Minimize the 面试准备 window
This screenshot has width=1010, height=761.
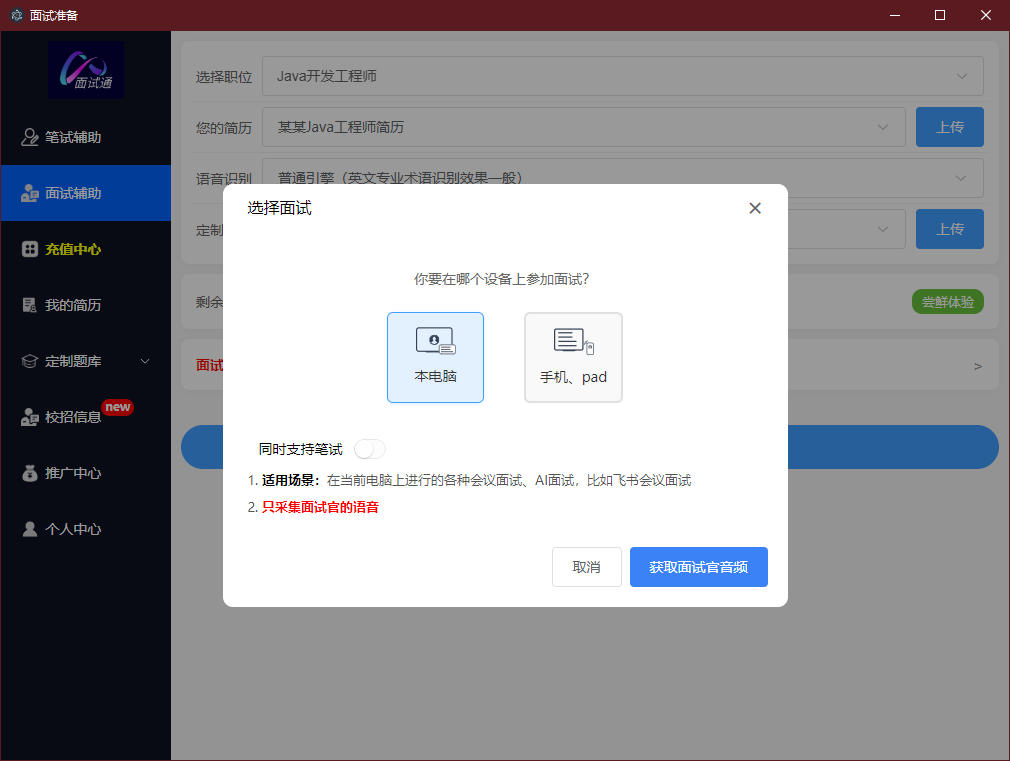click(895, 15)
